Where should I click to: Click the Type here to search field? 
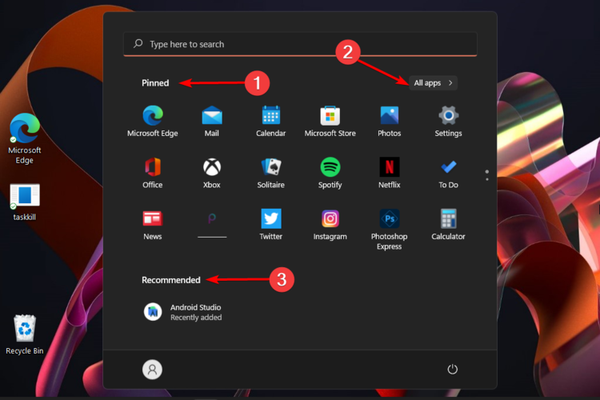point(300,44)
